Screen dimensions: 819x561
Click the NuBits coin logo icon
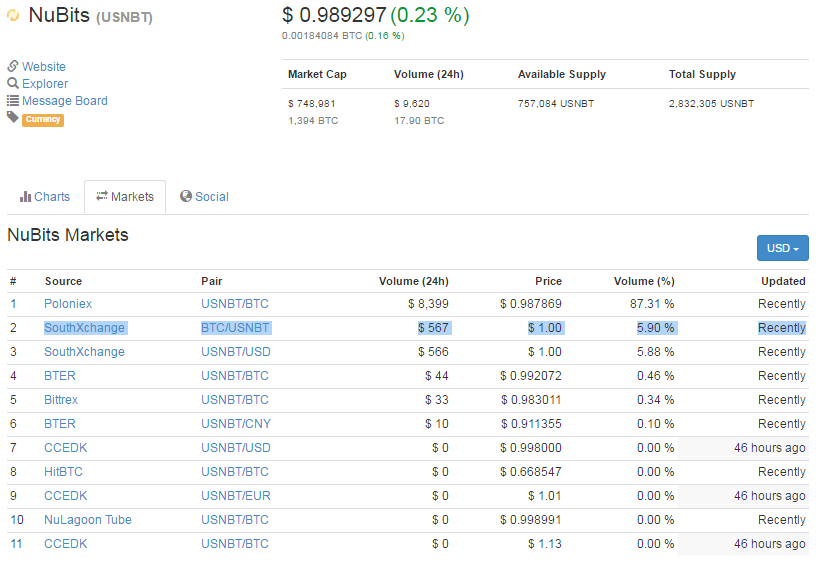pos(13,15)
